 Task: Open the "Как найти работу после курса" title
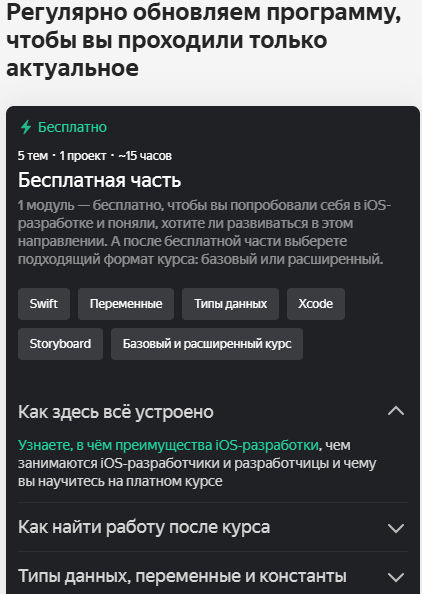tap(144, 527)
